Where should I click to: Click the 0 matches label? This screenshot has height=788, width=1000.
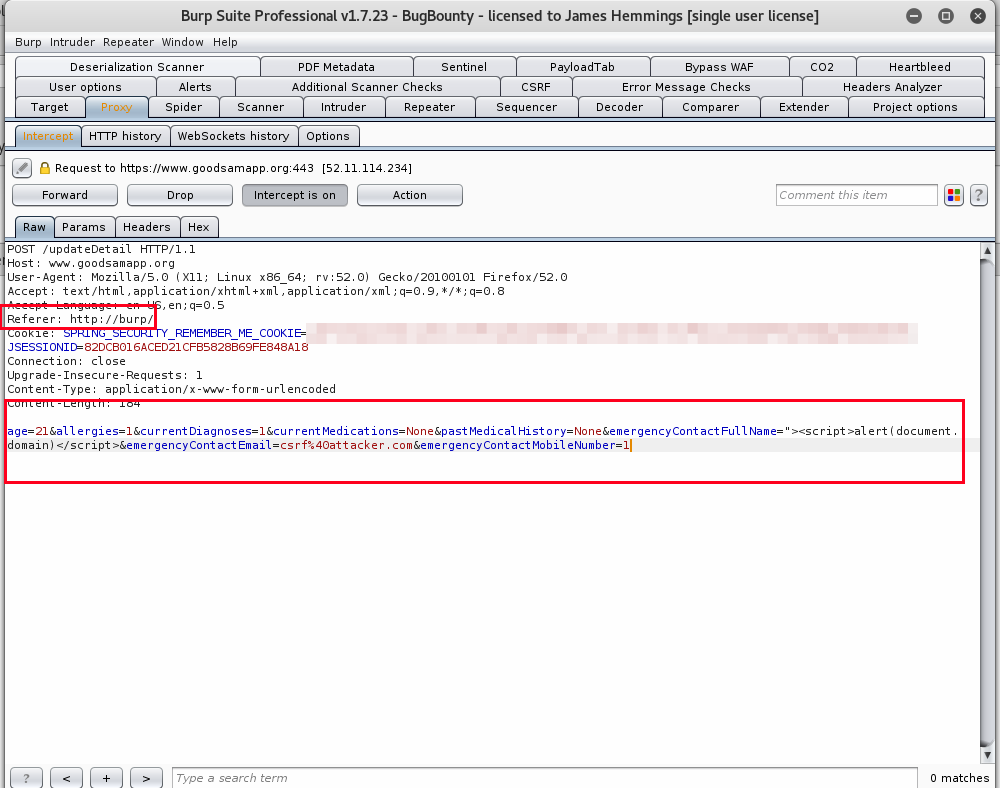(x=959, y=778)
